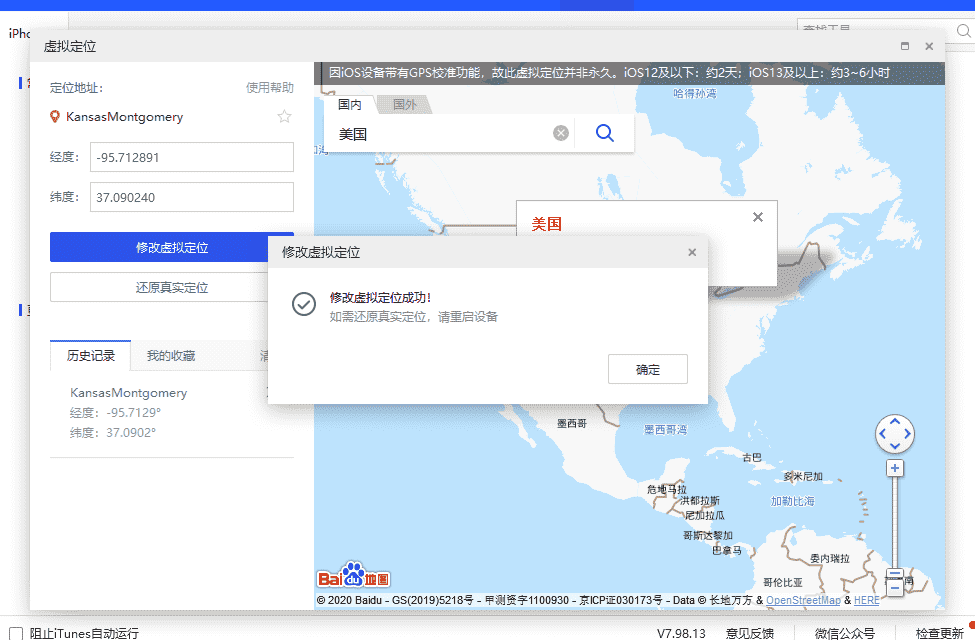Click the 还原真实定位 button

coord(171,287)
